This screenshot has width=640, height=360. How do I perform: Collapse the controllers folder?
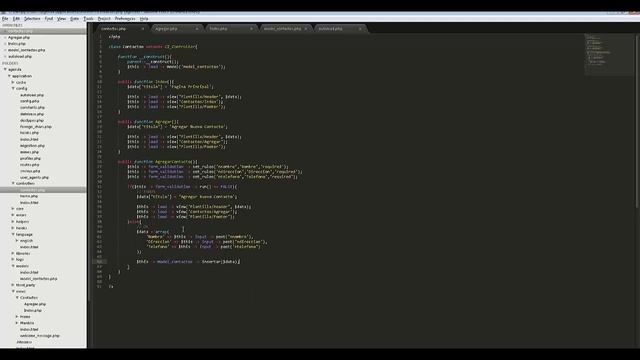[13, 183]
